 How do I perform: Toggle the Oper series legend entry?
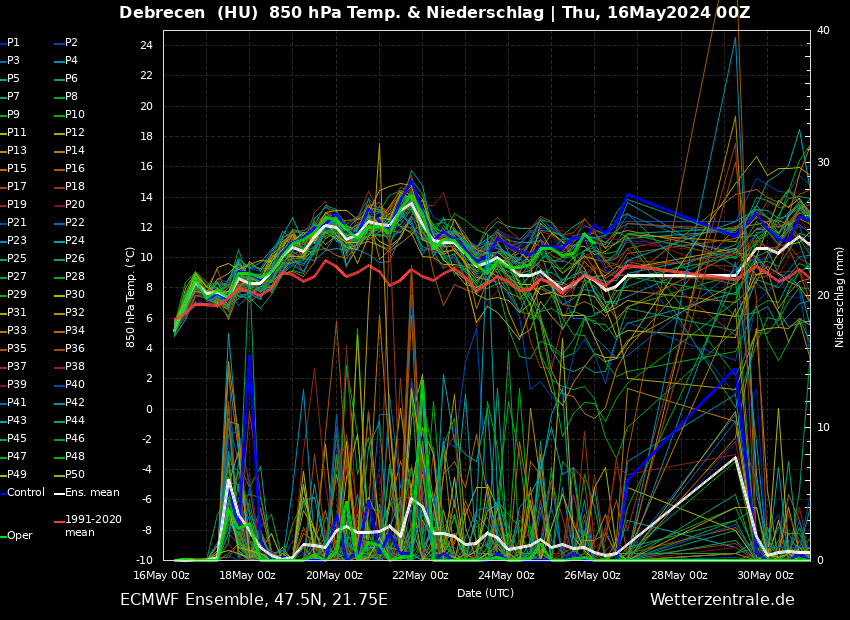(x=19, y=536)
